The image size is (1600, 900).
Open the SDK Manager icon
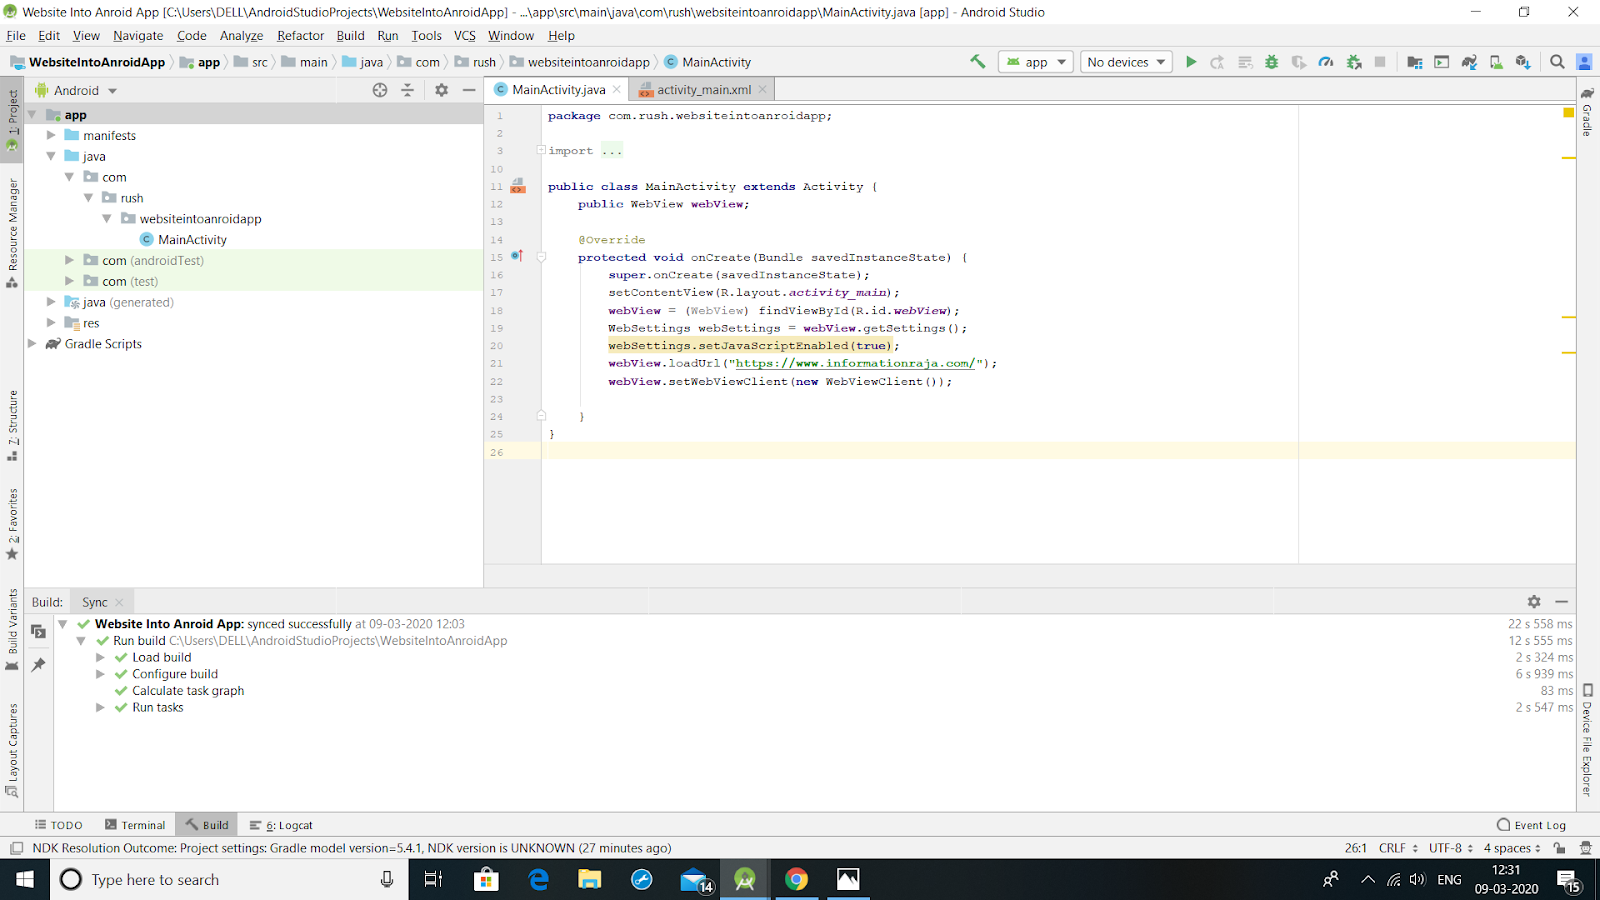pyautogui.click(x=1522, y=61)
